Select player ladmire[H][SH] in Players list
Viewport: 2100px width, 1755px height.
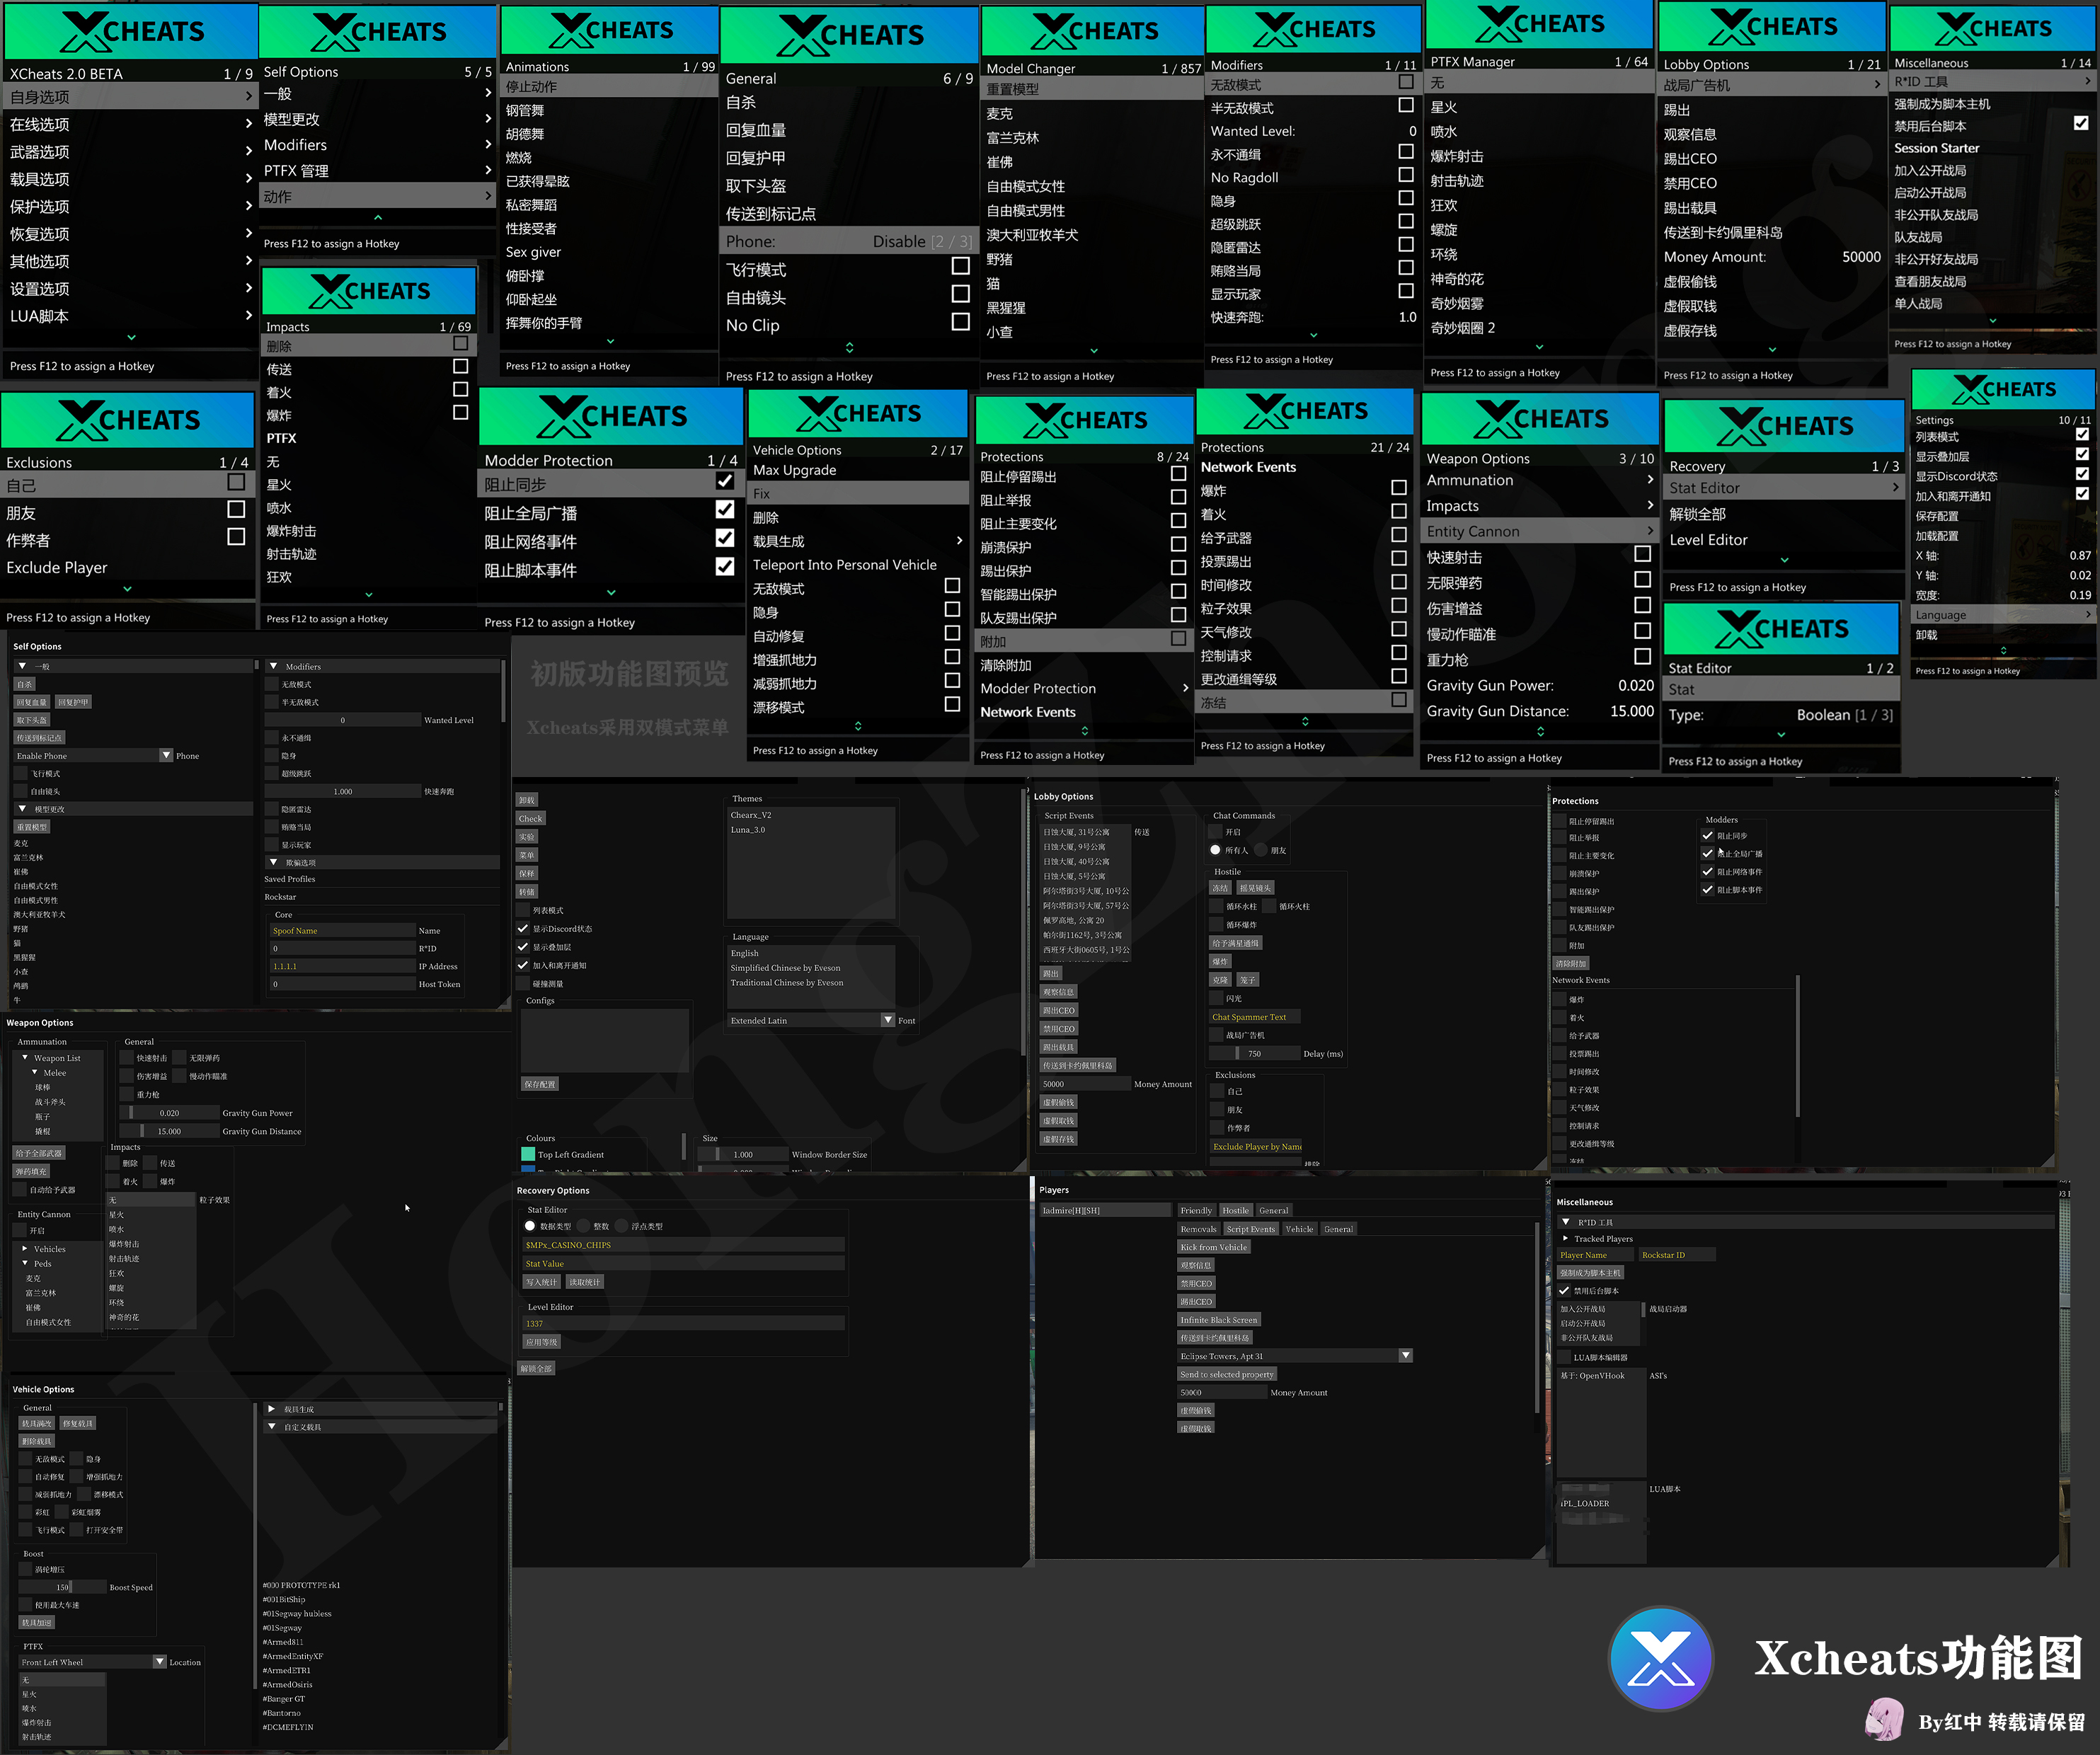click(x=1105, y=1210)
